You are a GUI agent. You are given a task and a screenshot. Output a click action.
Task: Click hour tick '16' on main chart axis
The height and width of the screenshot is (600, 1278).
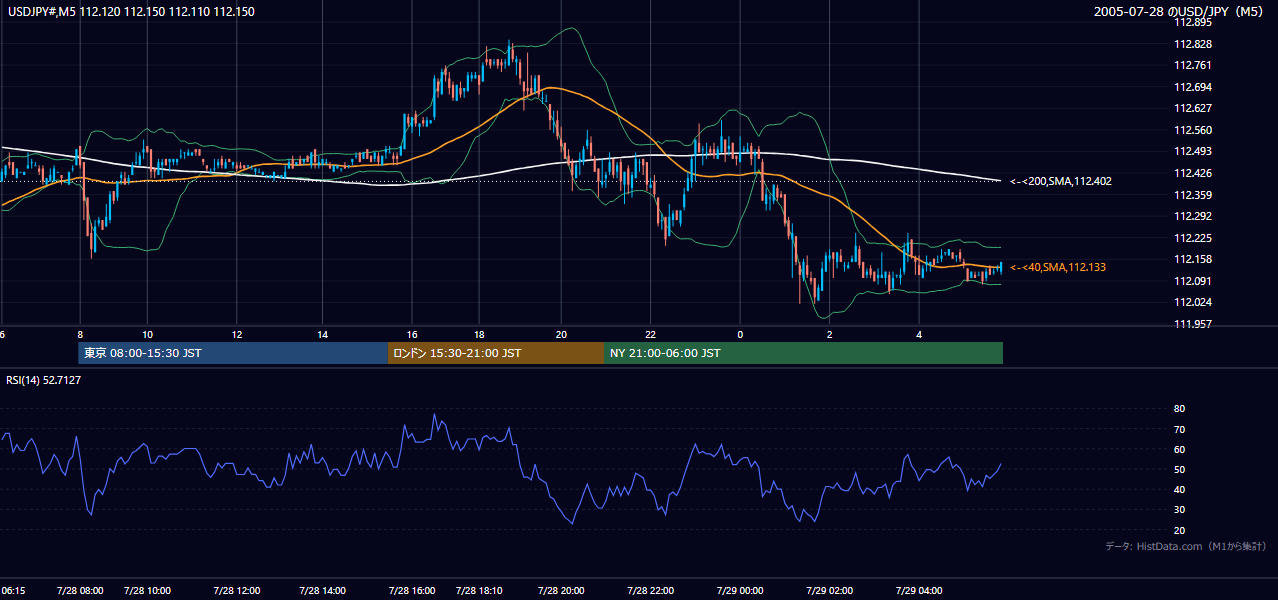(x=412, y=334)
